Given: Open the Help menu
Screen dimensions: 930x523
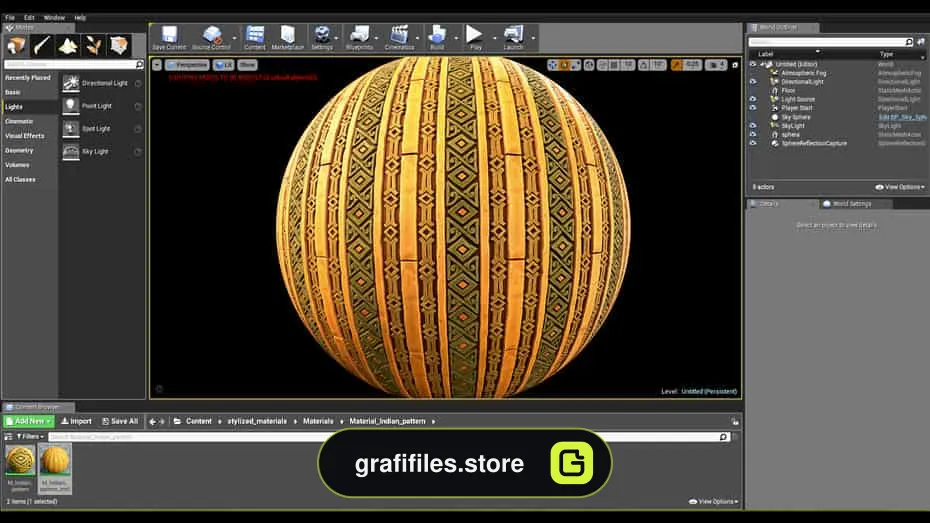Looking at the screenshot, I should (80, 18).
